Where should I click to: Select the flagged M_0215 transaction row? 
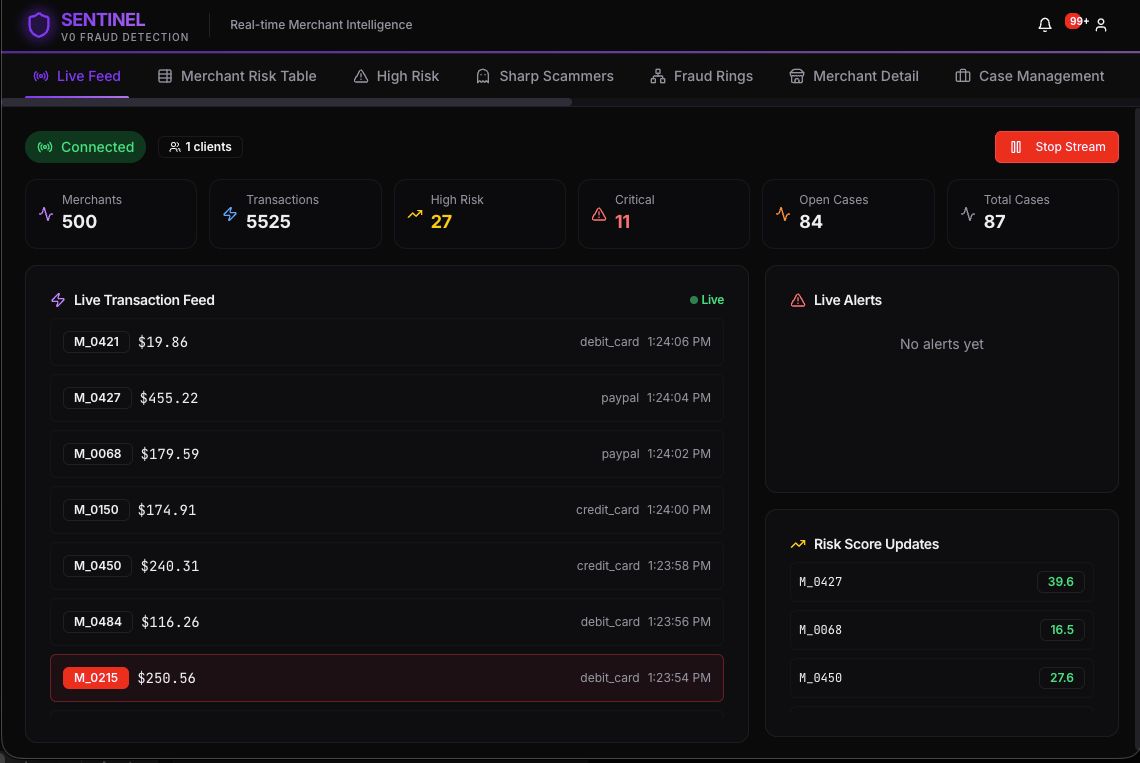click(386, 677)
